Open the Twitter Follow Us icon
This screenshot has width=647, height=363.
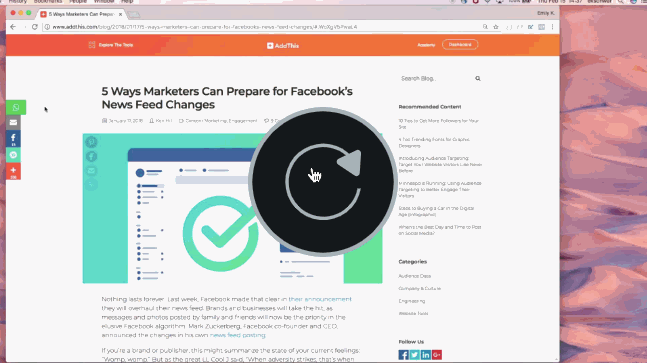[x=415, y=355]
